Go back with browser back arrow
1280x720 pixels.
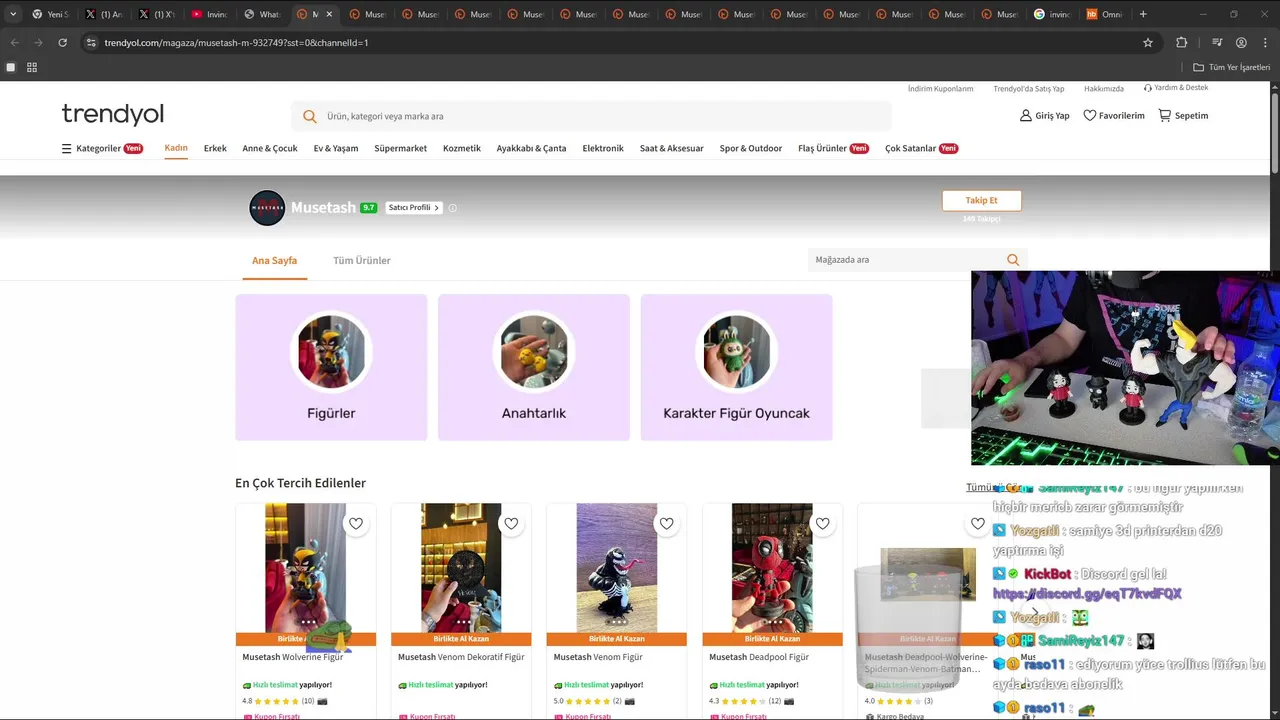pos(14,43)
